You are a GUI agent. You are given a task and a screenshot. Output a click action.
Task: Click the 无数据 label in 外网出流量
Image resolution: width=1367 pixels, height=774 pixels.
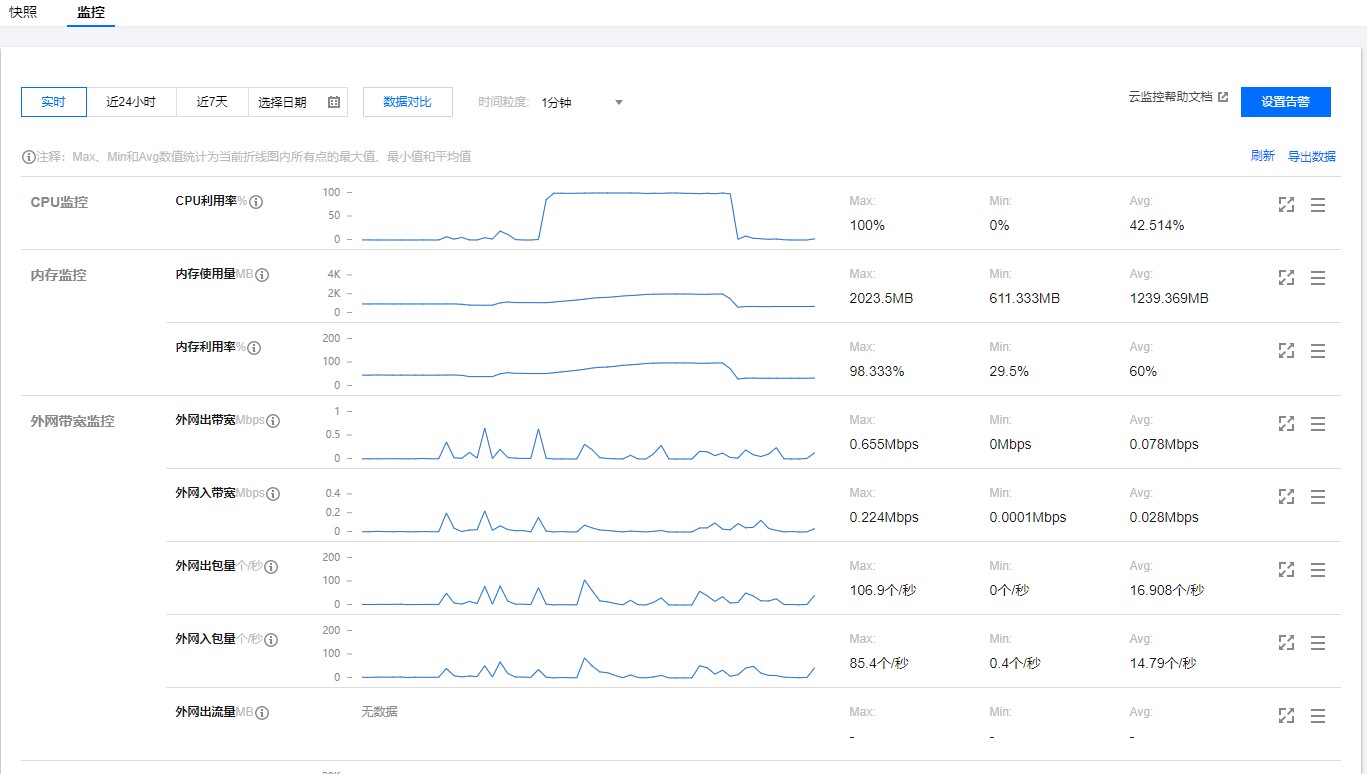click(379, 712)
